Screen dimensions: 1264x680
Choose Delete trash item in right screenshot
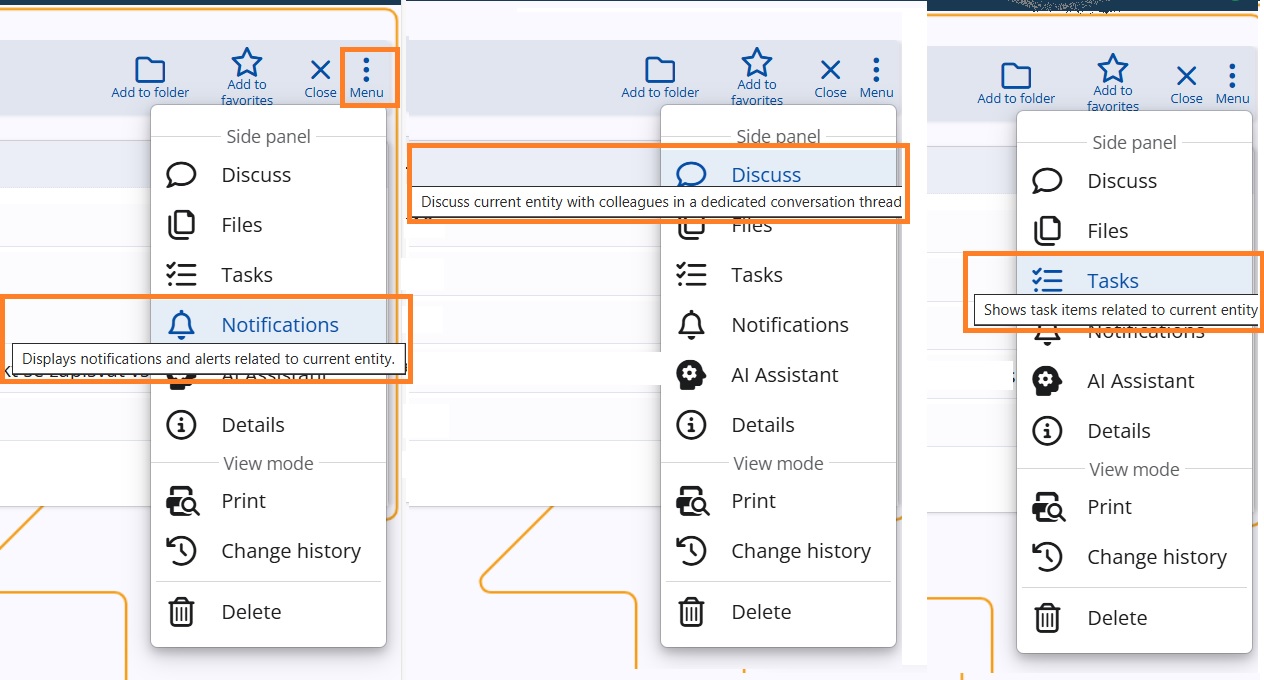(1134, 618)
